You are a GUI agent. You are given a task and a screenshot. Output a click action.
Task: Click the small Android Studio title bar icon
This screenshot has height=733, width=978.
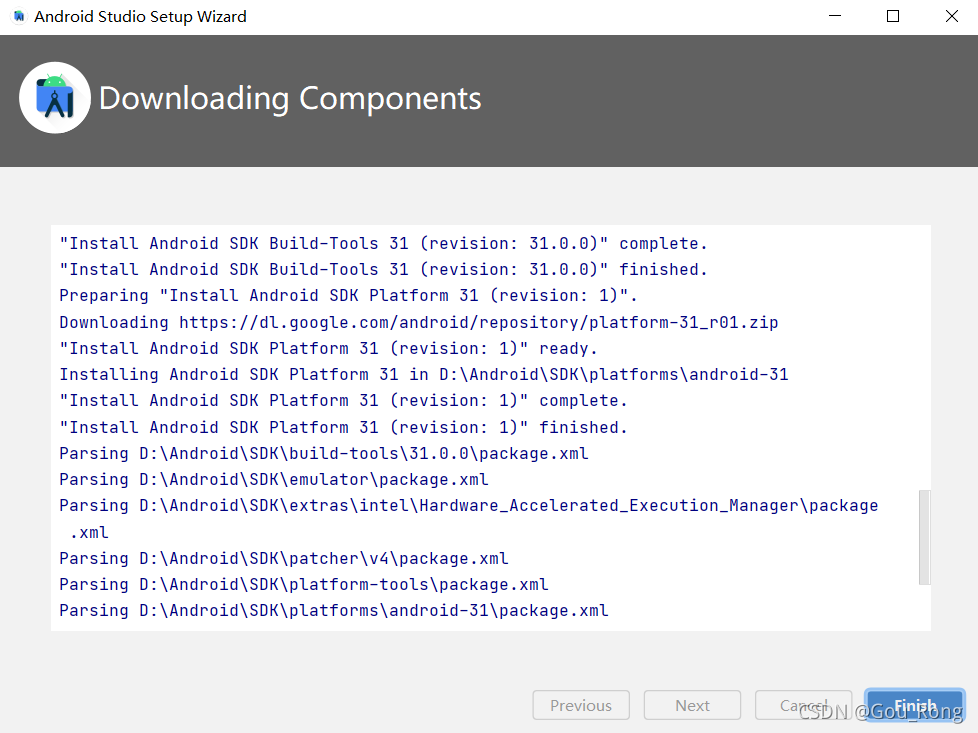pos(19,16)
